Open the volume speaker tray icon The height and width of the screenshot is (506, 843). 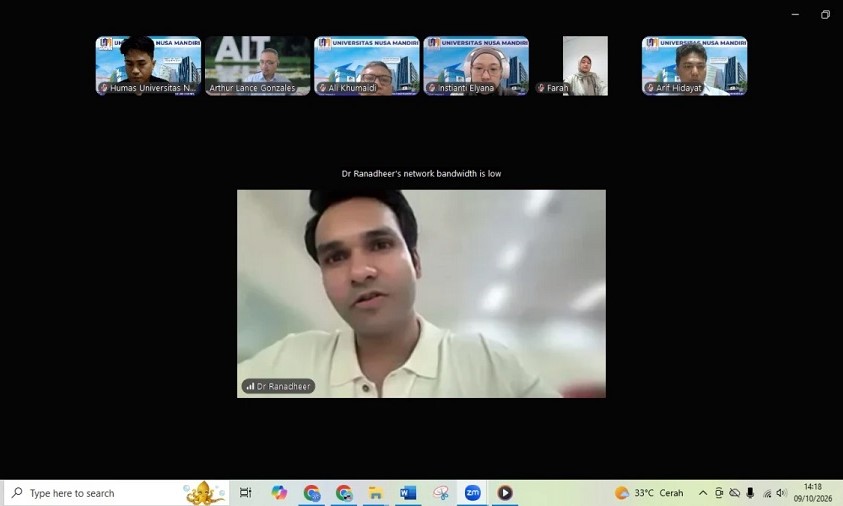781,493
